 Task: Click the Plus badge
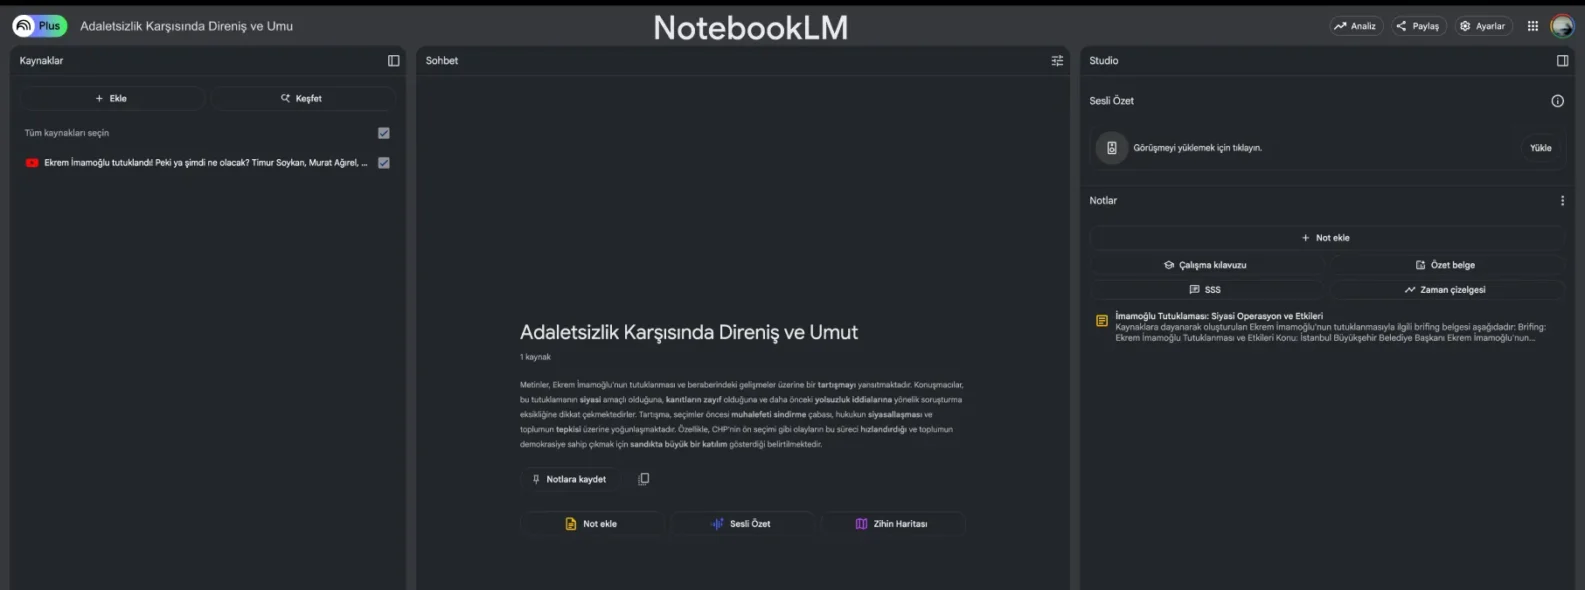point(49,26)
